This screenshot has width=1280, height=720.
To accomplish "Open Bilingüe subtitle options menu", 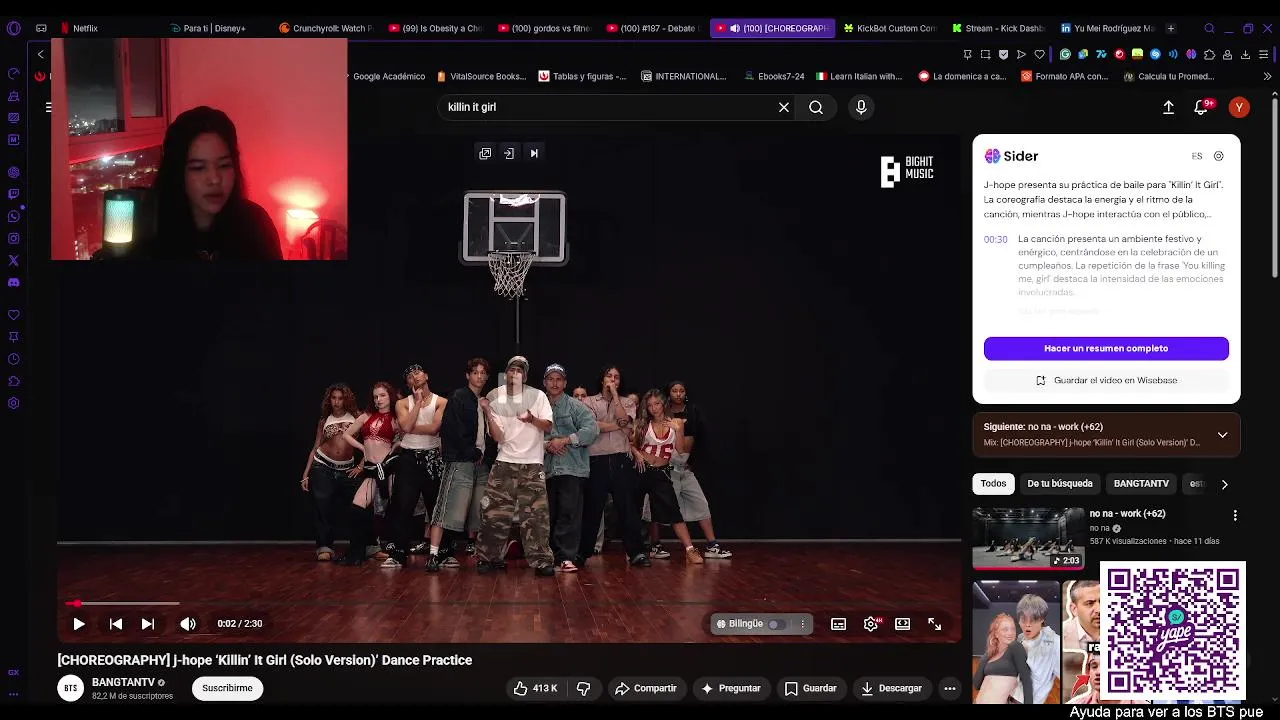I will pyautogui.click(x=802, y=624).
